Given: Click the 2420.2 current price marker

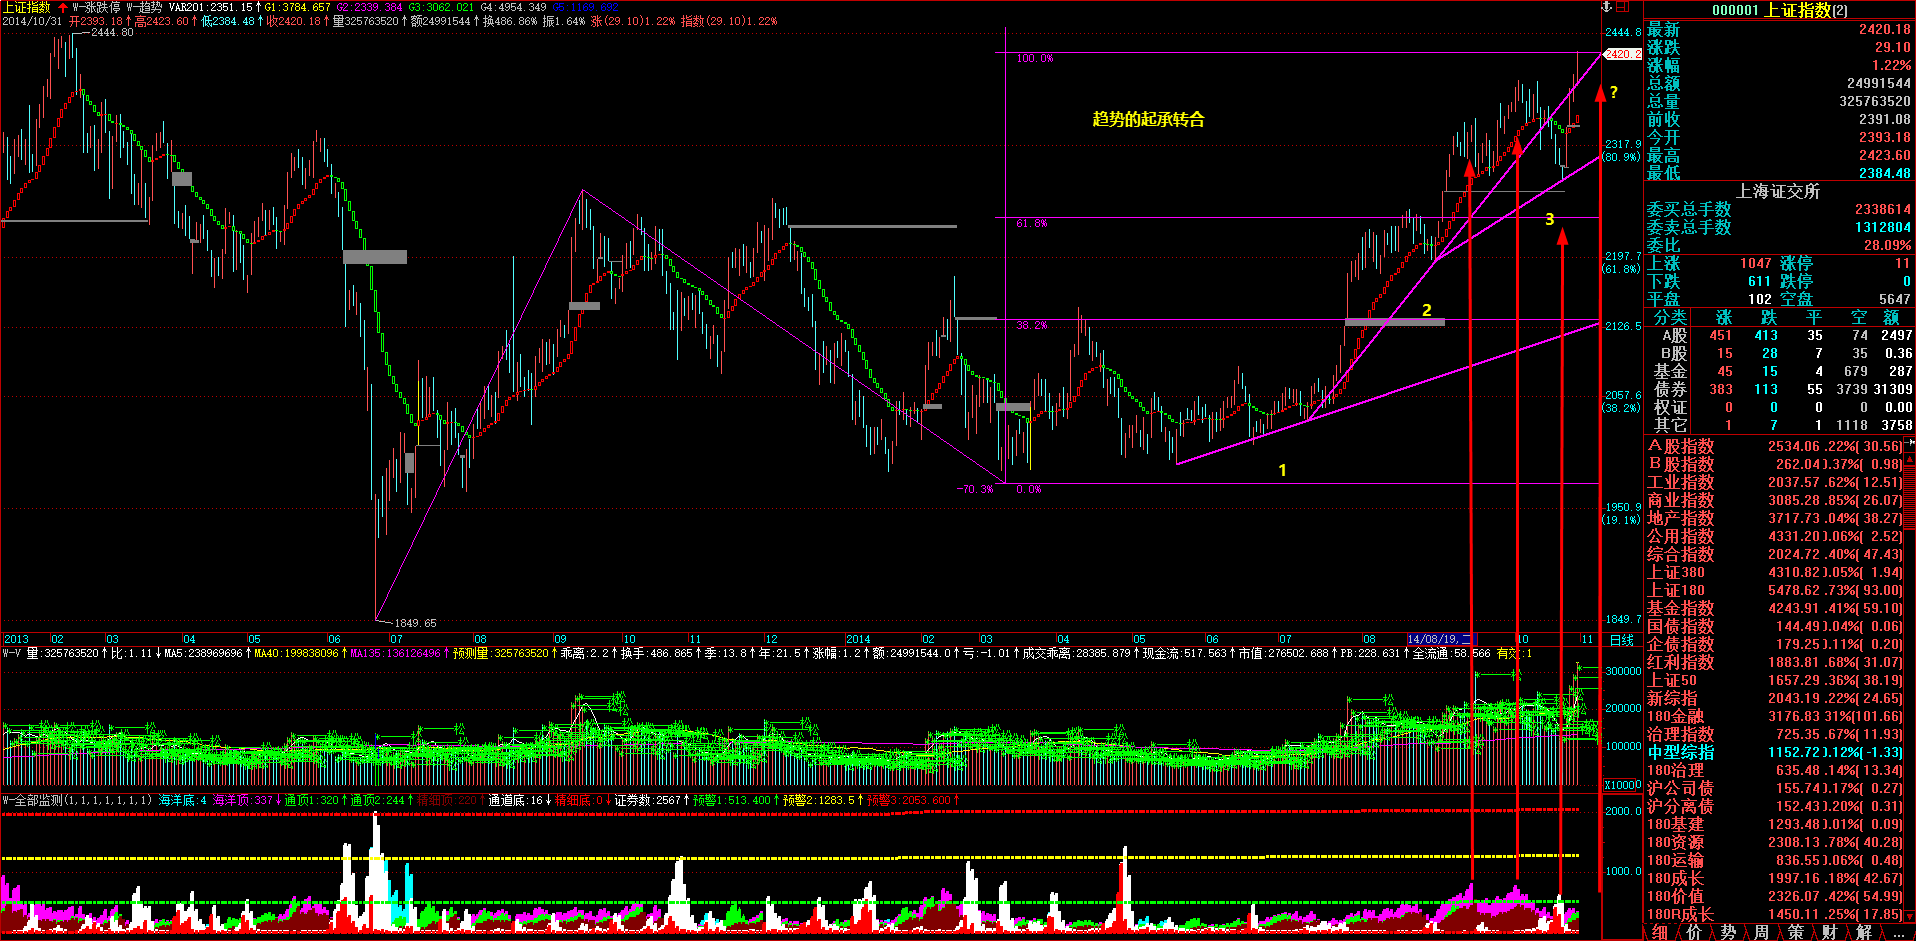Looking at the screenshot, I should 1622,54.
